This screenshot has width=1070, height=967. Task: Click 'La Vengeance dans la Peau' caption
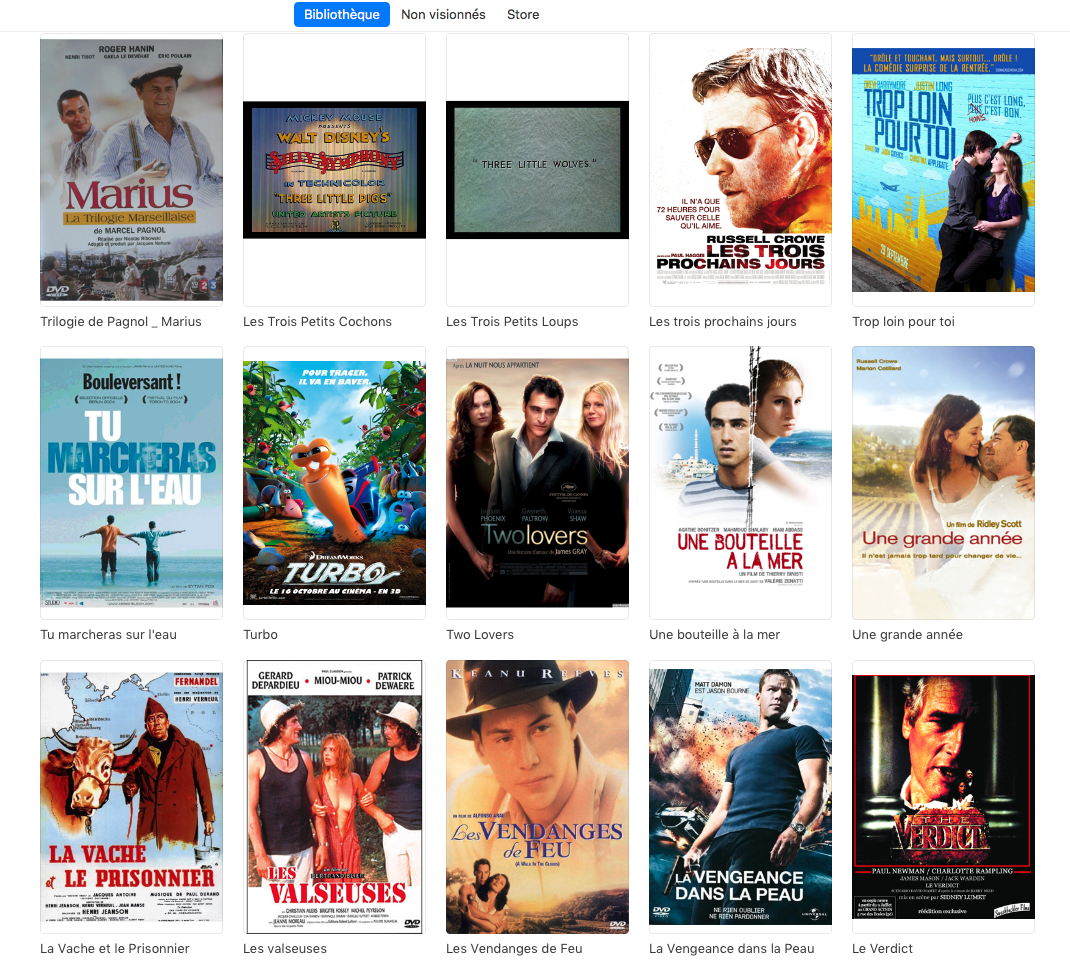point(732,949)
